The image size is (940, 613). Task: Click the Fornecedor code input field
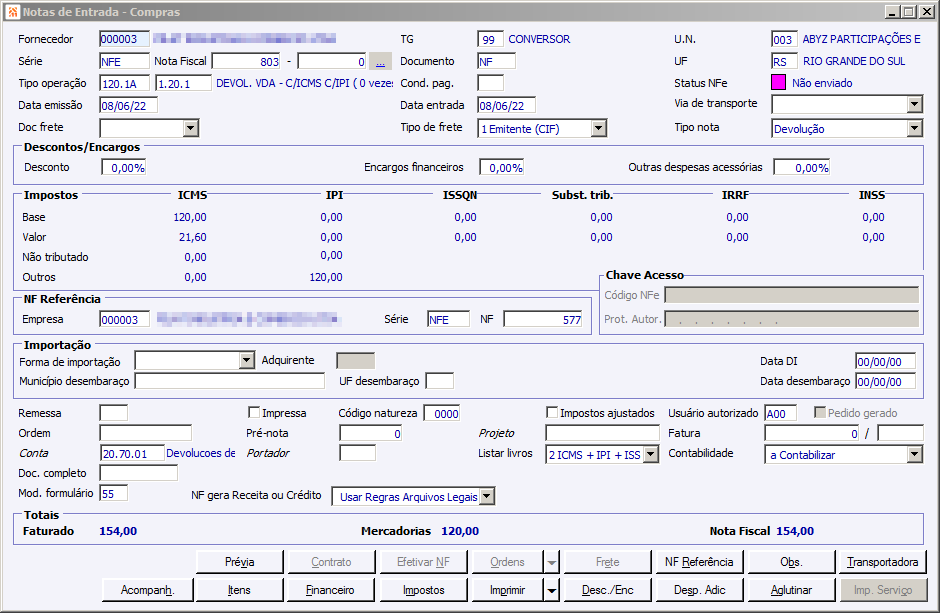124,39
